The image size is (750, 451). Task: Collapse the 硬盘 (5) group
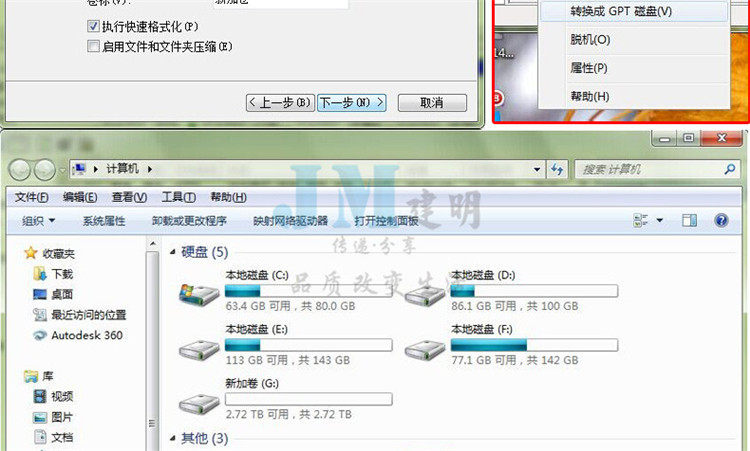click(173, 252)
